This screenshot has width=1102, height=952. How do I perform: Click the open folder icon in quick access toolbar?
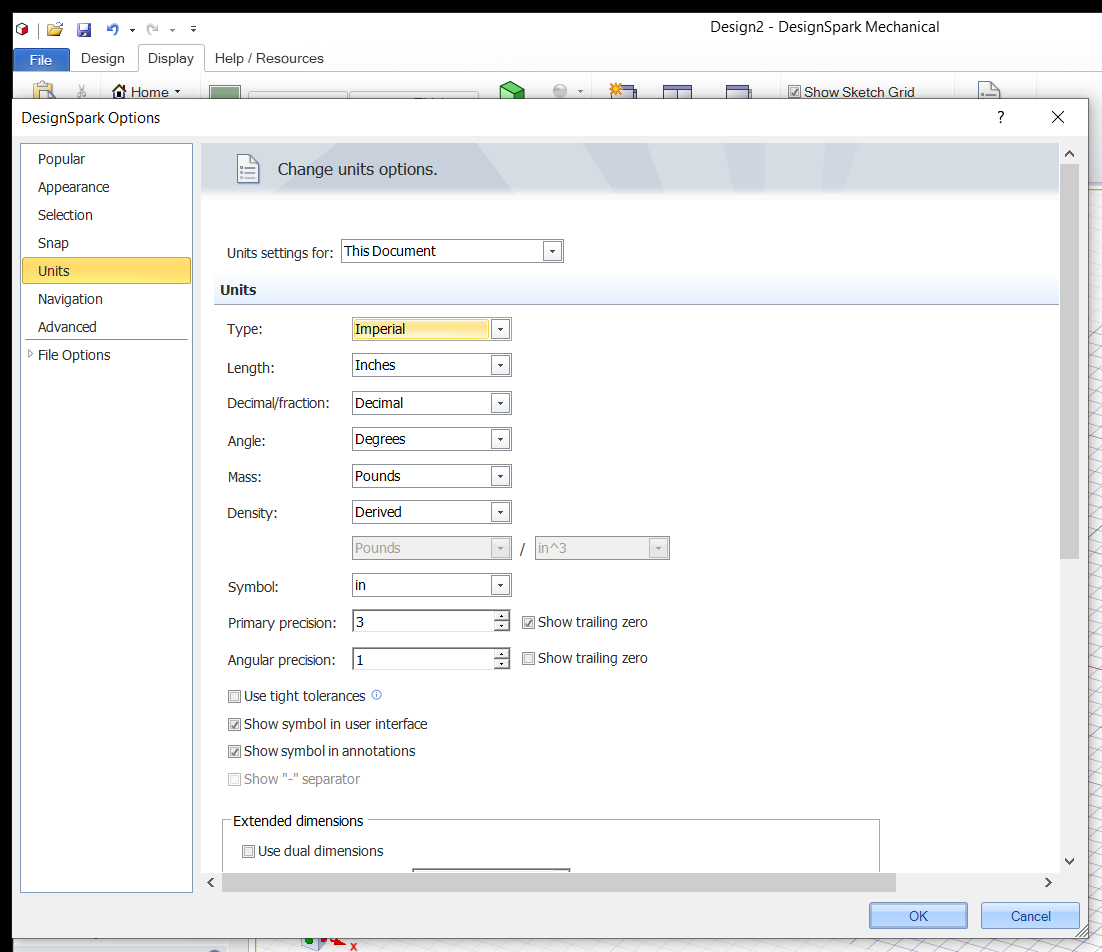click(x=55, y=29)
